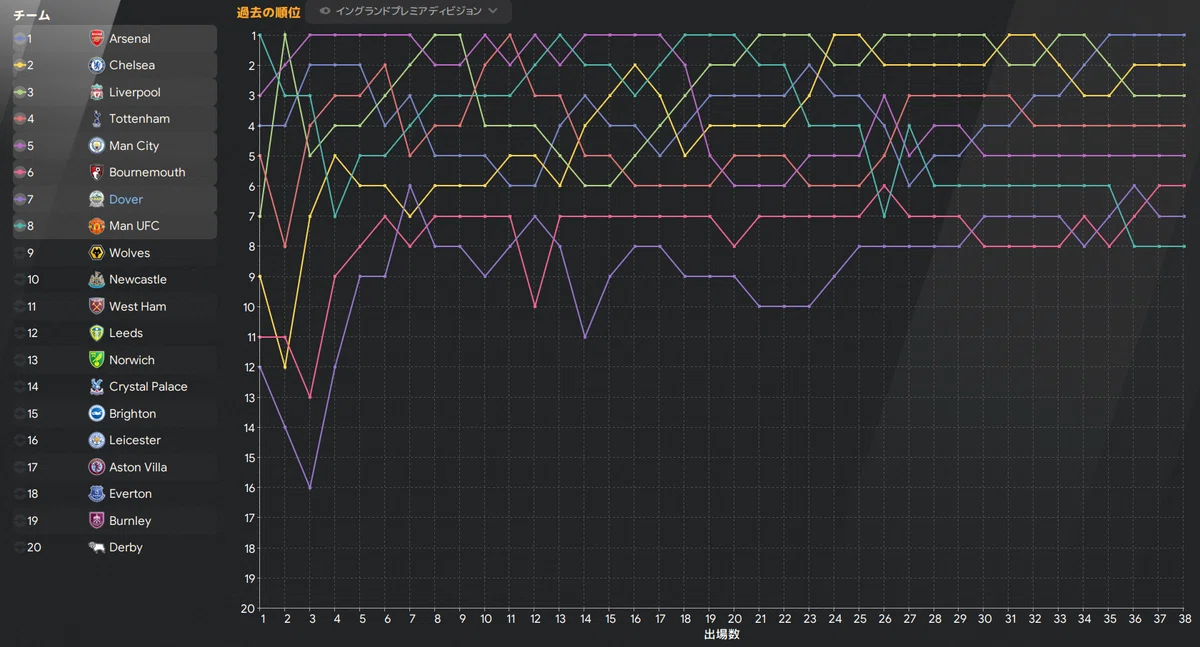Click the Leeds team name
This screenshot has width=1200, height=647.
point(126,333)
